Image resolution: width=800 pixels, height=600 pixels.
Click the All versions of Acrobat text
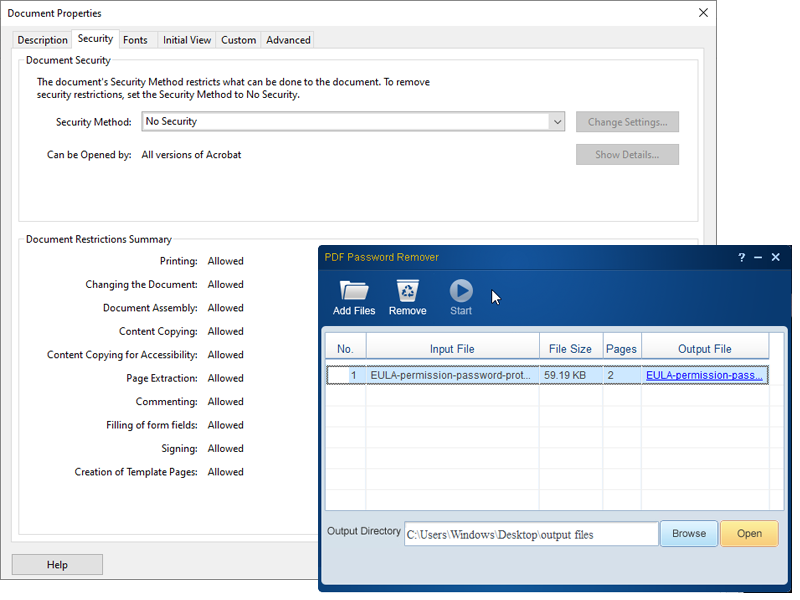[191, 155]
